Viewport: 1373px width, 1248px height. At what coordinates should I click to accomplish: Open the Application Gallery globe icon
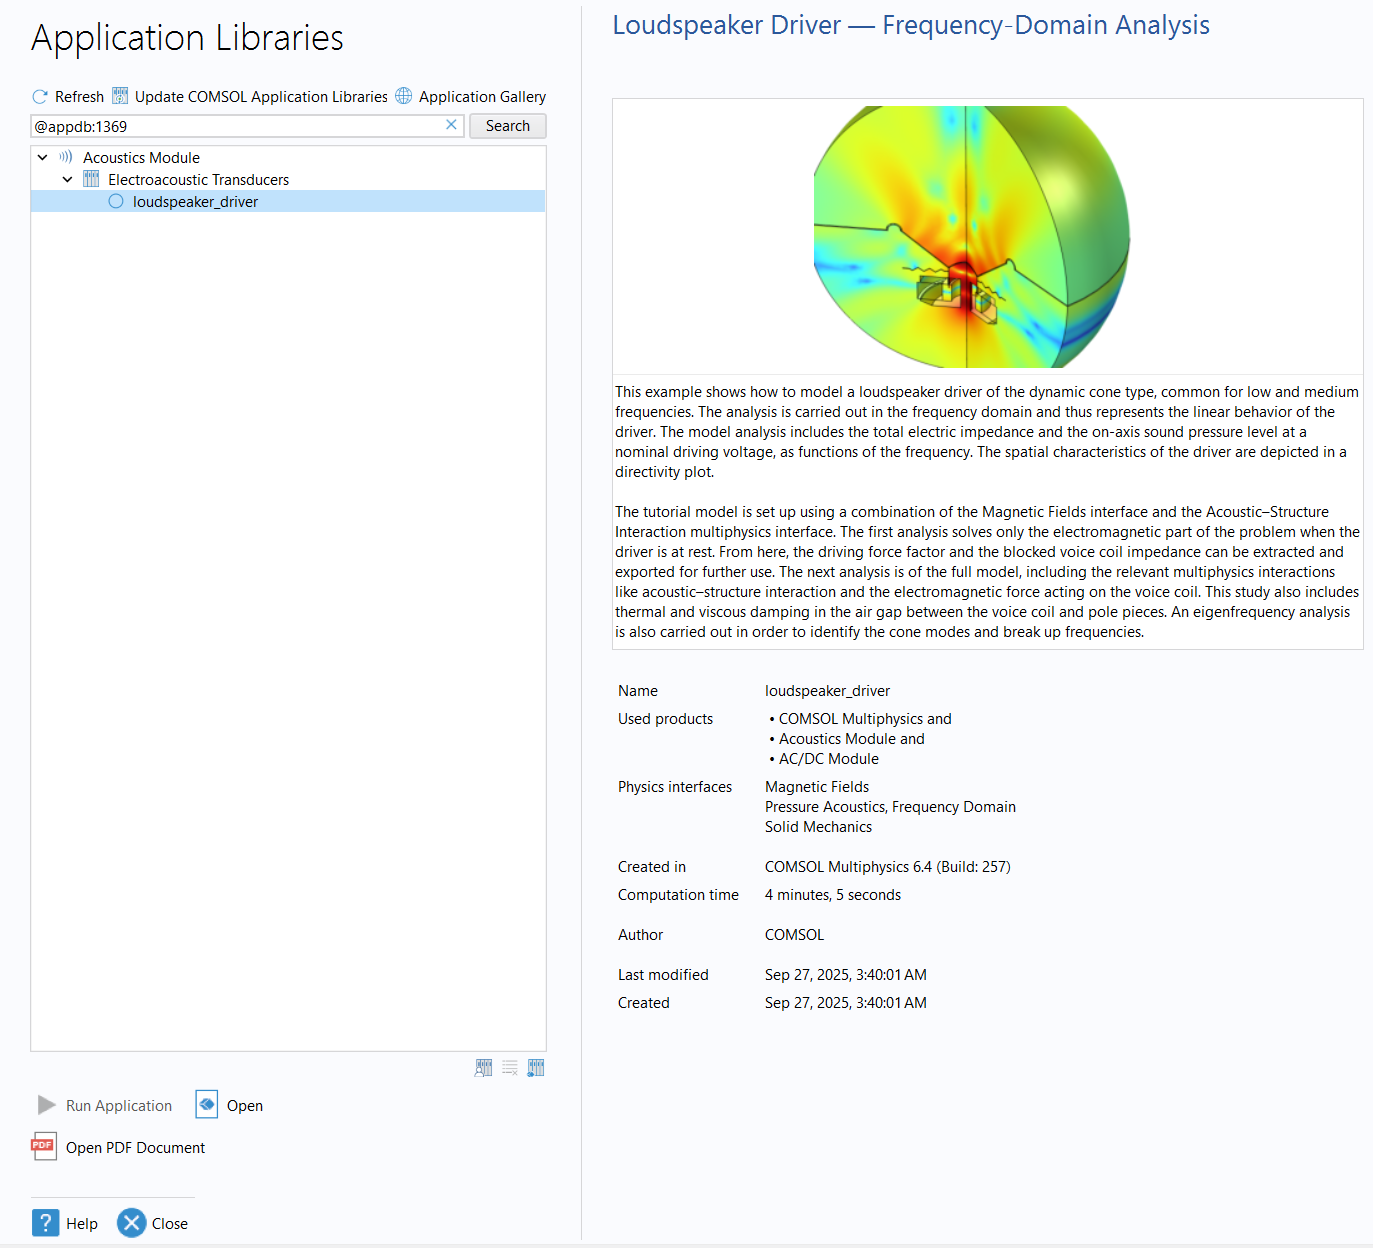pos(404,96)
